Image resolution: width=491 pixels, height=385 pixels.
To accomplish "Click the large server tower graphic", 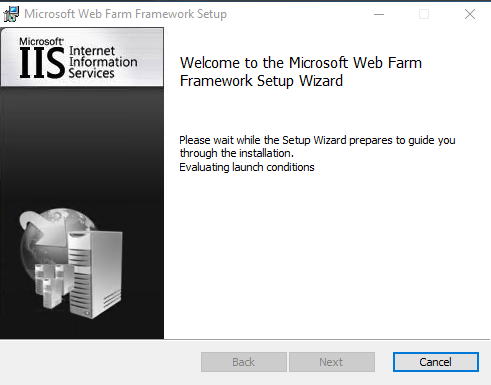I will [x=96, y=274].
